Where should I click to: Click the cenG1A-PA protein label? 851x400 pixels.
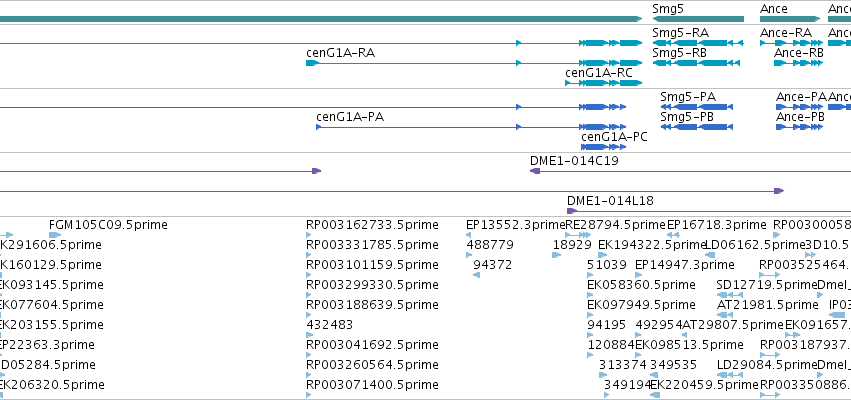[350, 117]
